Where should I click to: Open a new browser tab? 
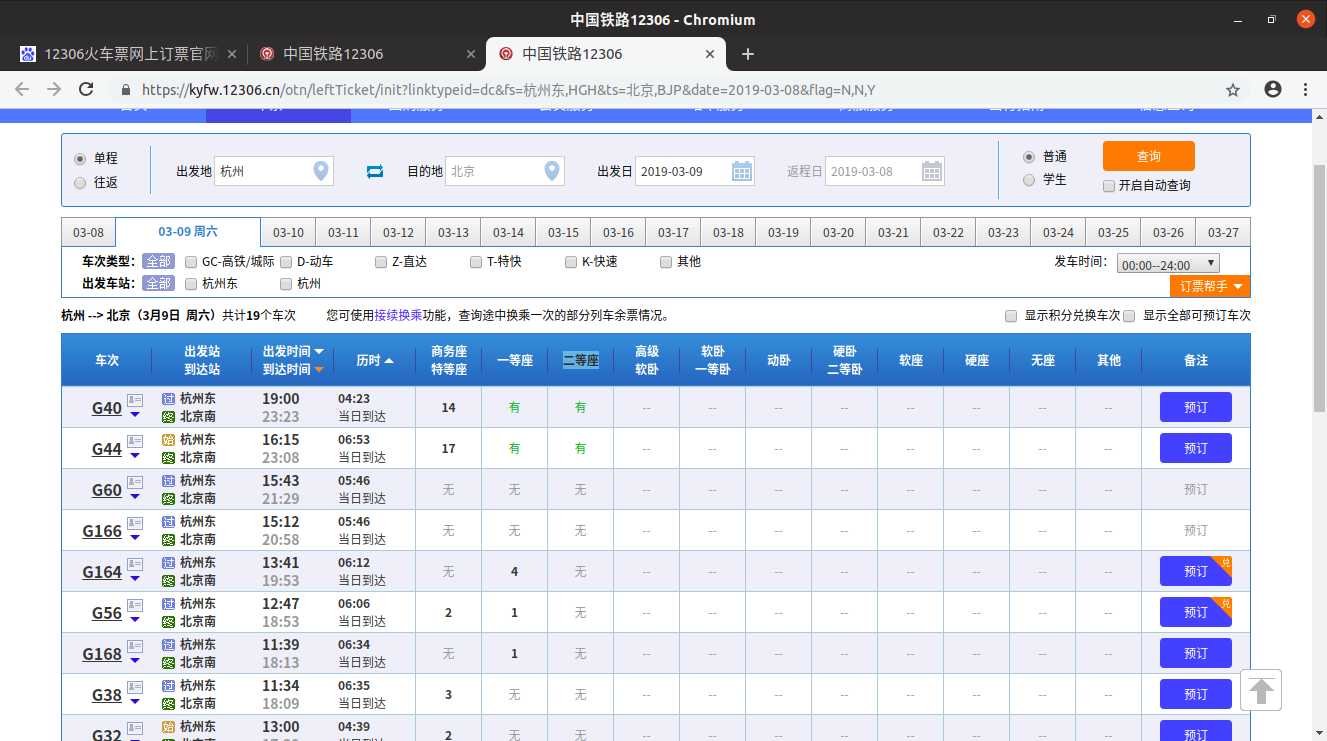pyautogui.click(x=747, y=54)
